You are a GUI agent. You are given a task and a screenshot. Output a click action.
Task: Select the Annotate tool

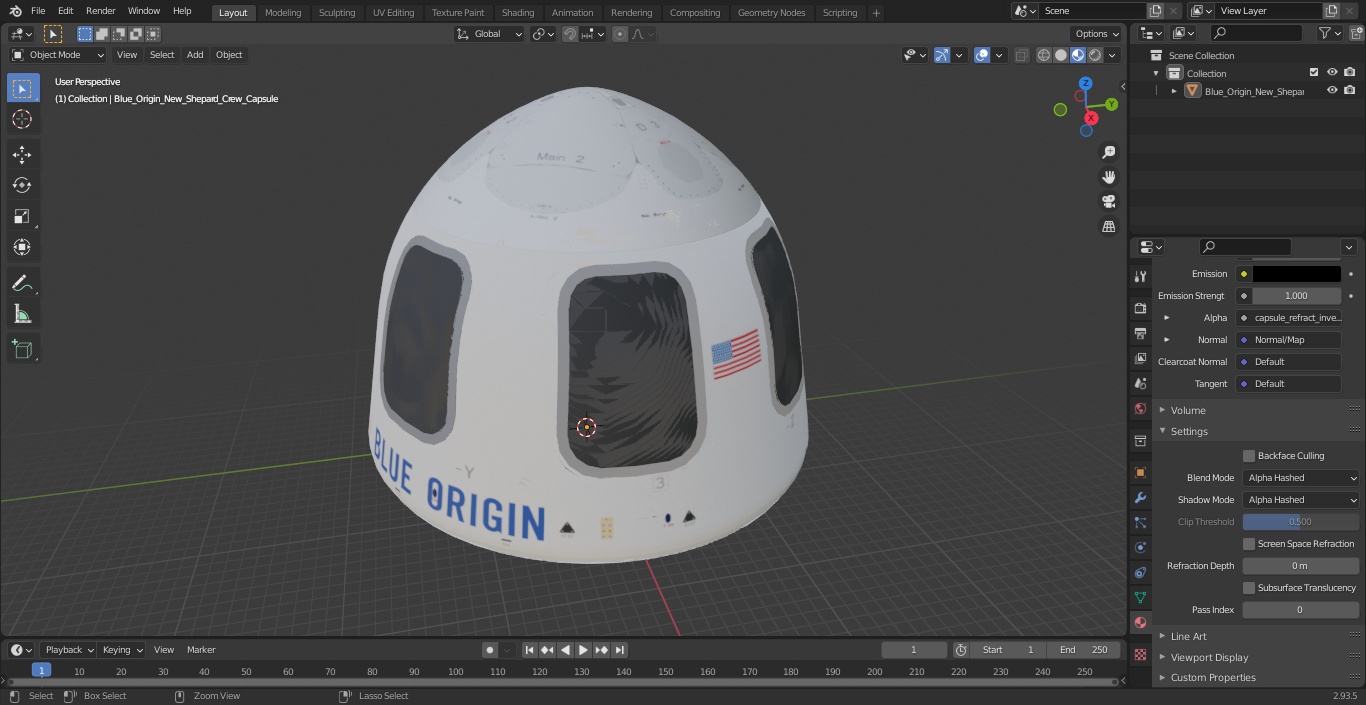coord(22,283)
